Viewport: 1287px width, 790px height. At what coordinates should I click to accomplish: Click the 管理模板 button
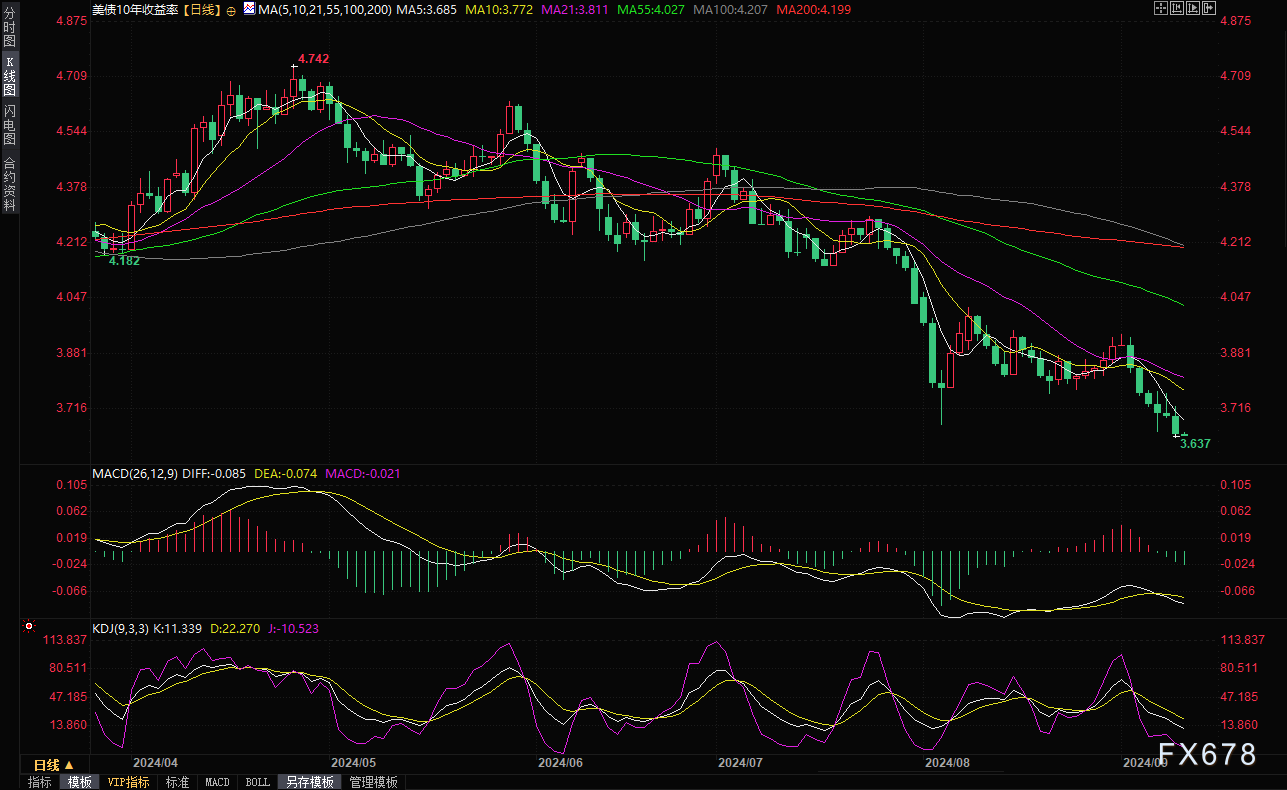[x=373, y=782]
